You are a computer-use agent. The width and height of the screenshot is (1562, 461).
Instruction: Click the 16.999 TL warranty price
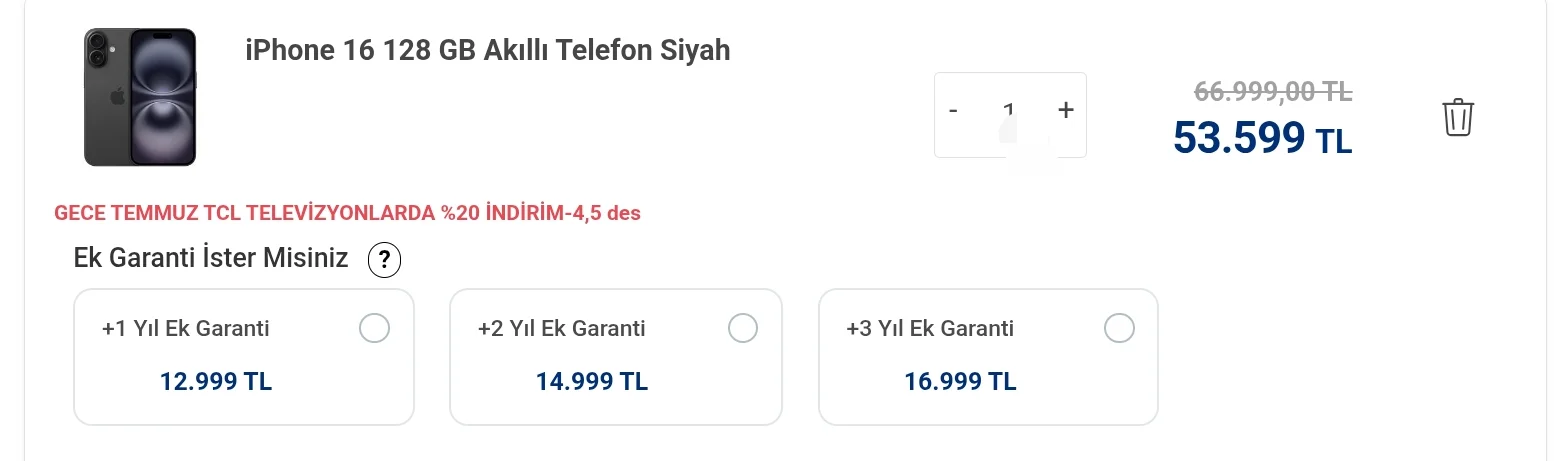pos(961,381)
